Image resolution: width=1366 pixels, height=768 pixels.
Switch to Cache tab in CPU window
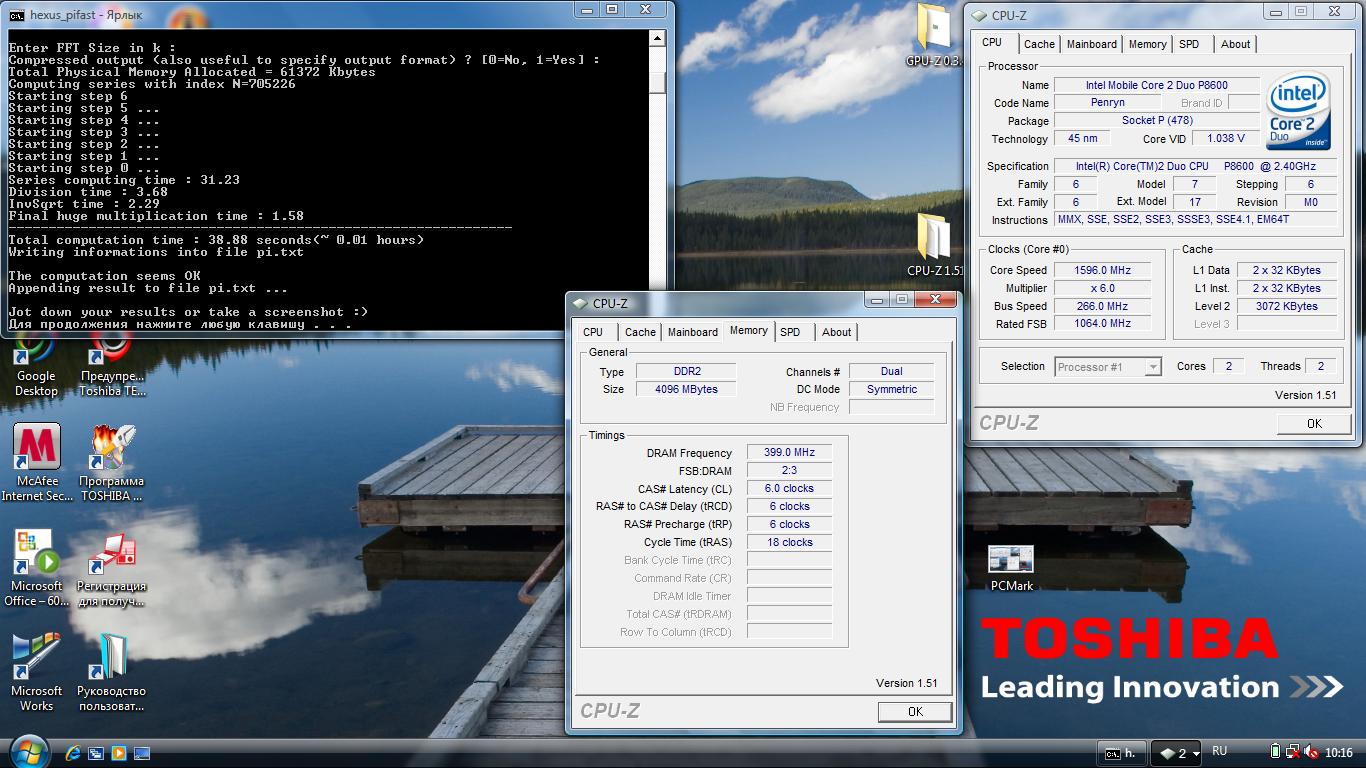[x=1039, y=44]
